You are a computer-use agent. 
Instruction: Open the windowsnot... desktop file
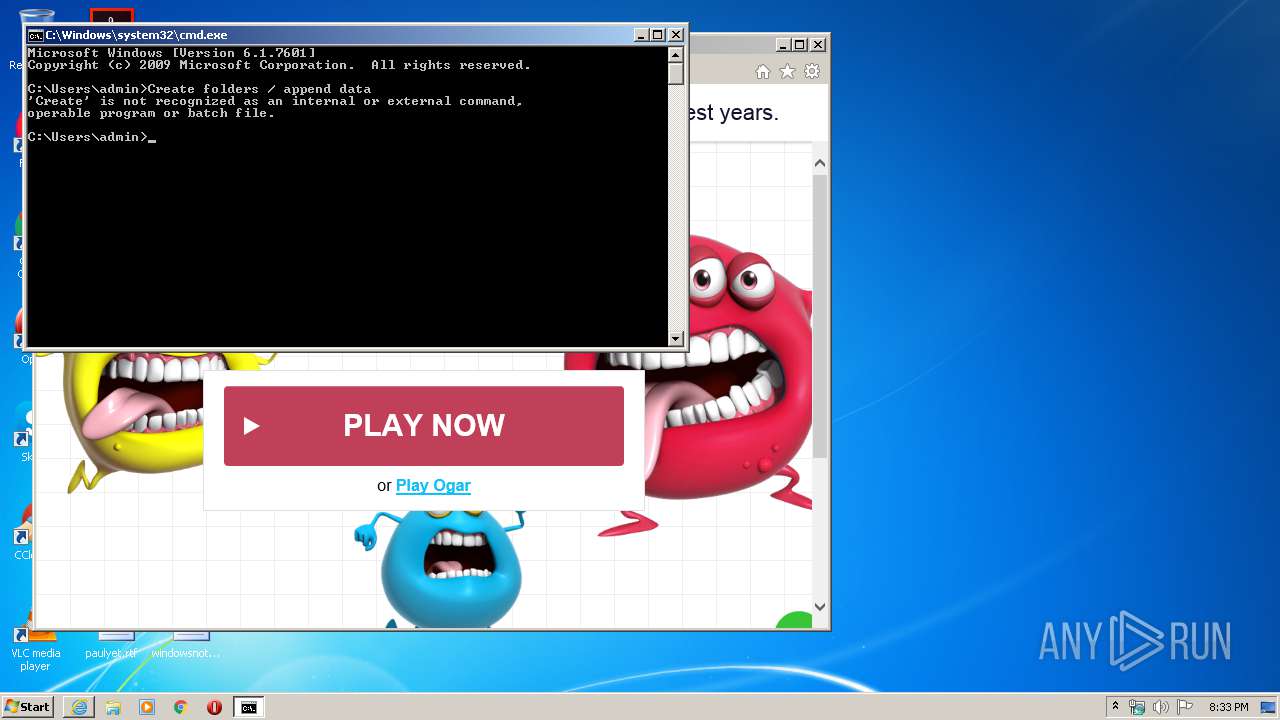point(186,645)
